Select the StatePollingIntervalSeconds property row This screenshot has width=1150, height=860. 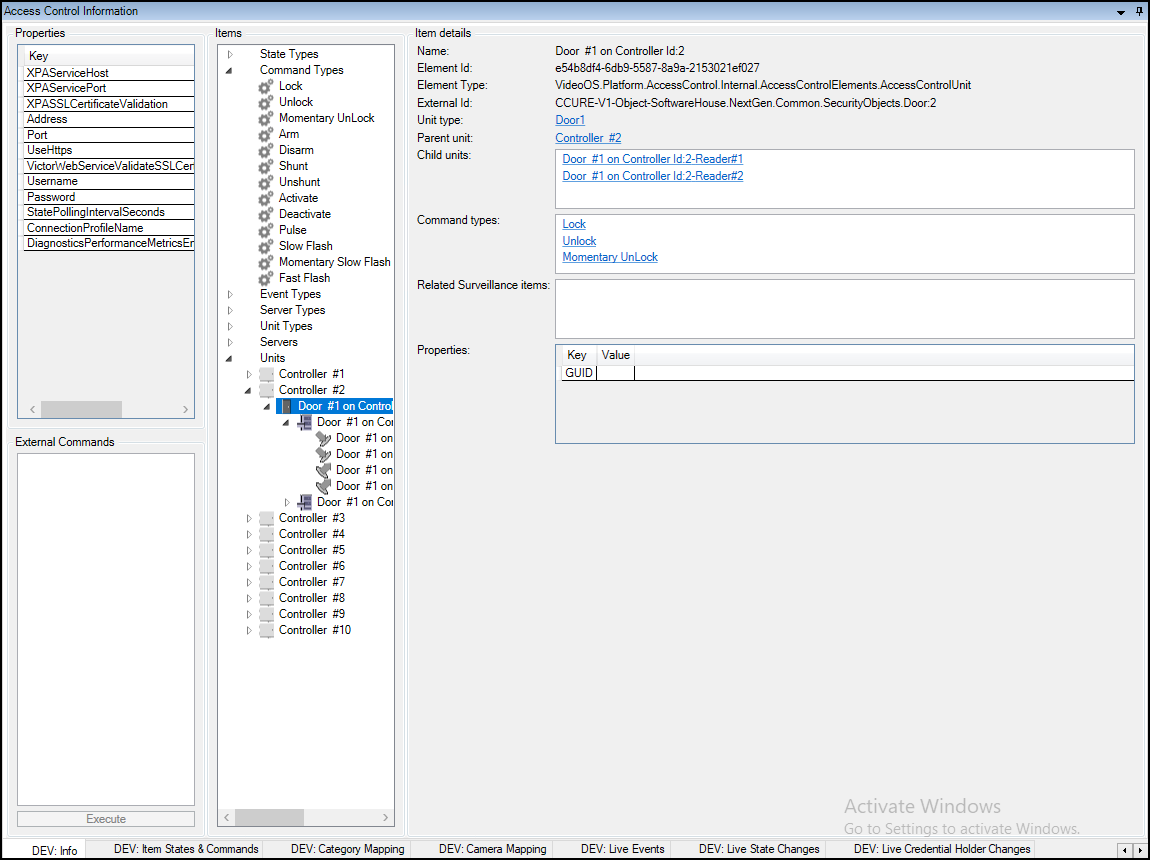click(x=109, y=213)
